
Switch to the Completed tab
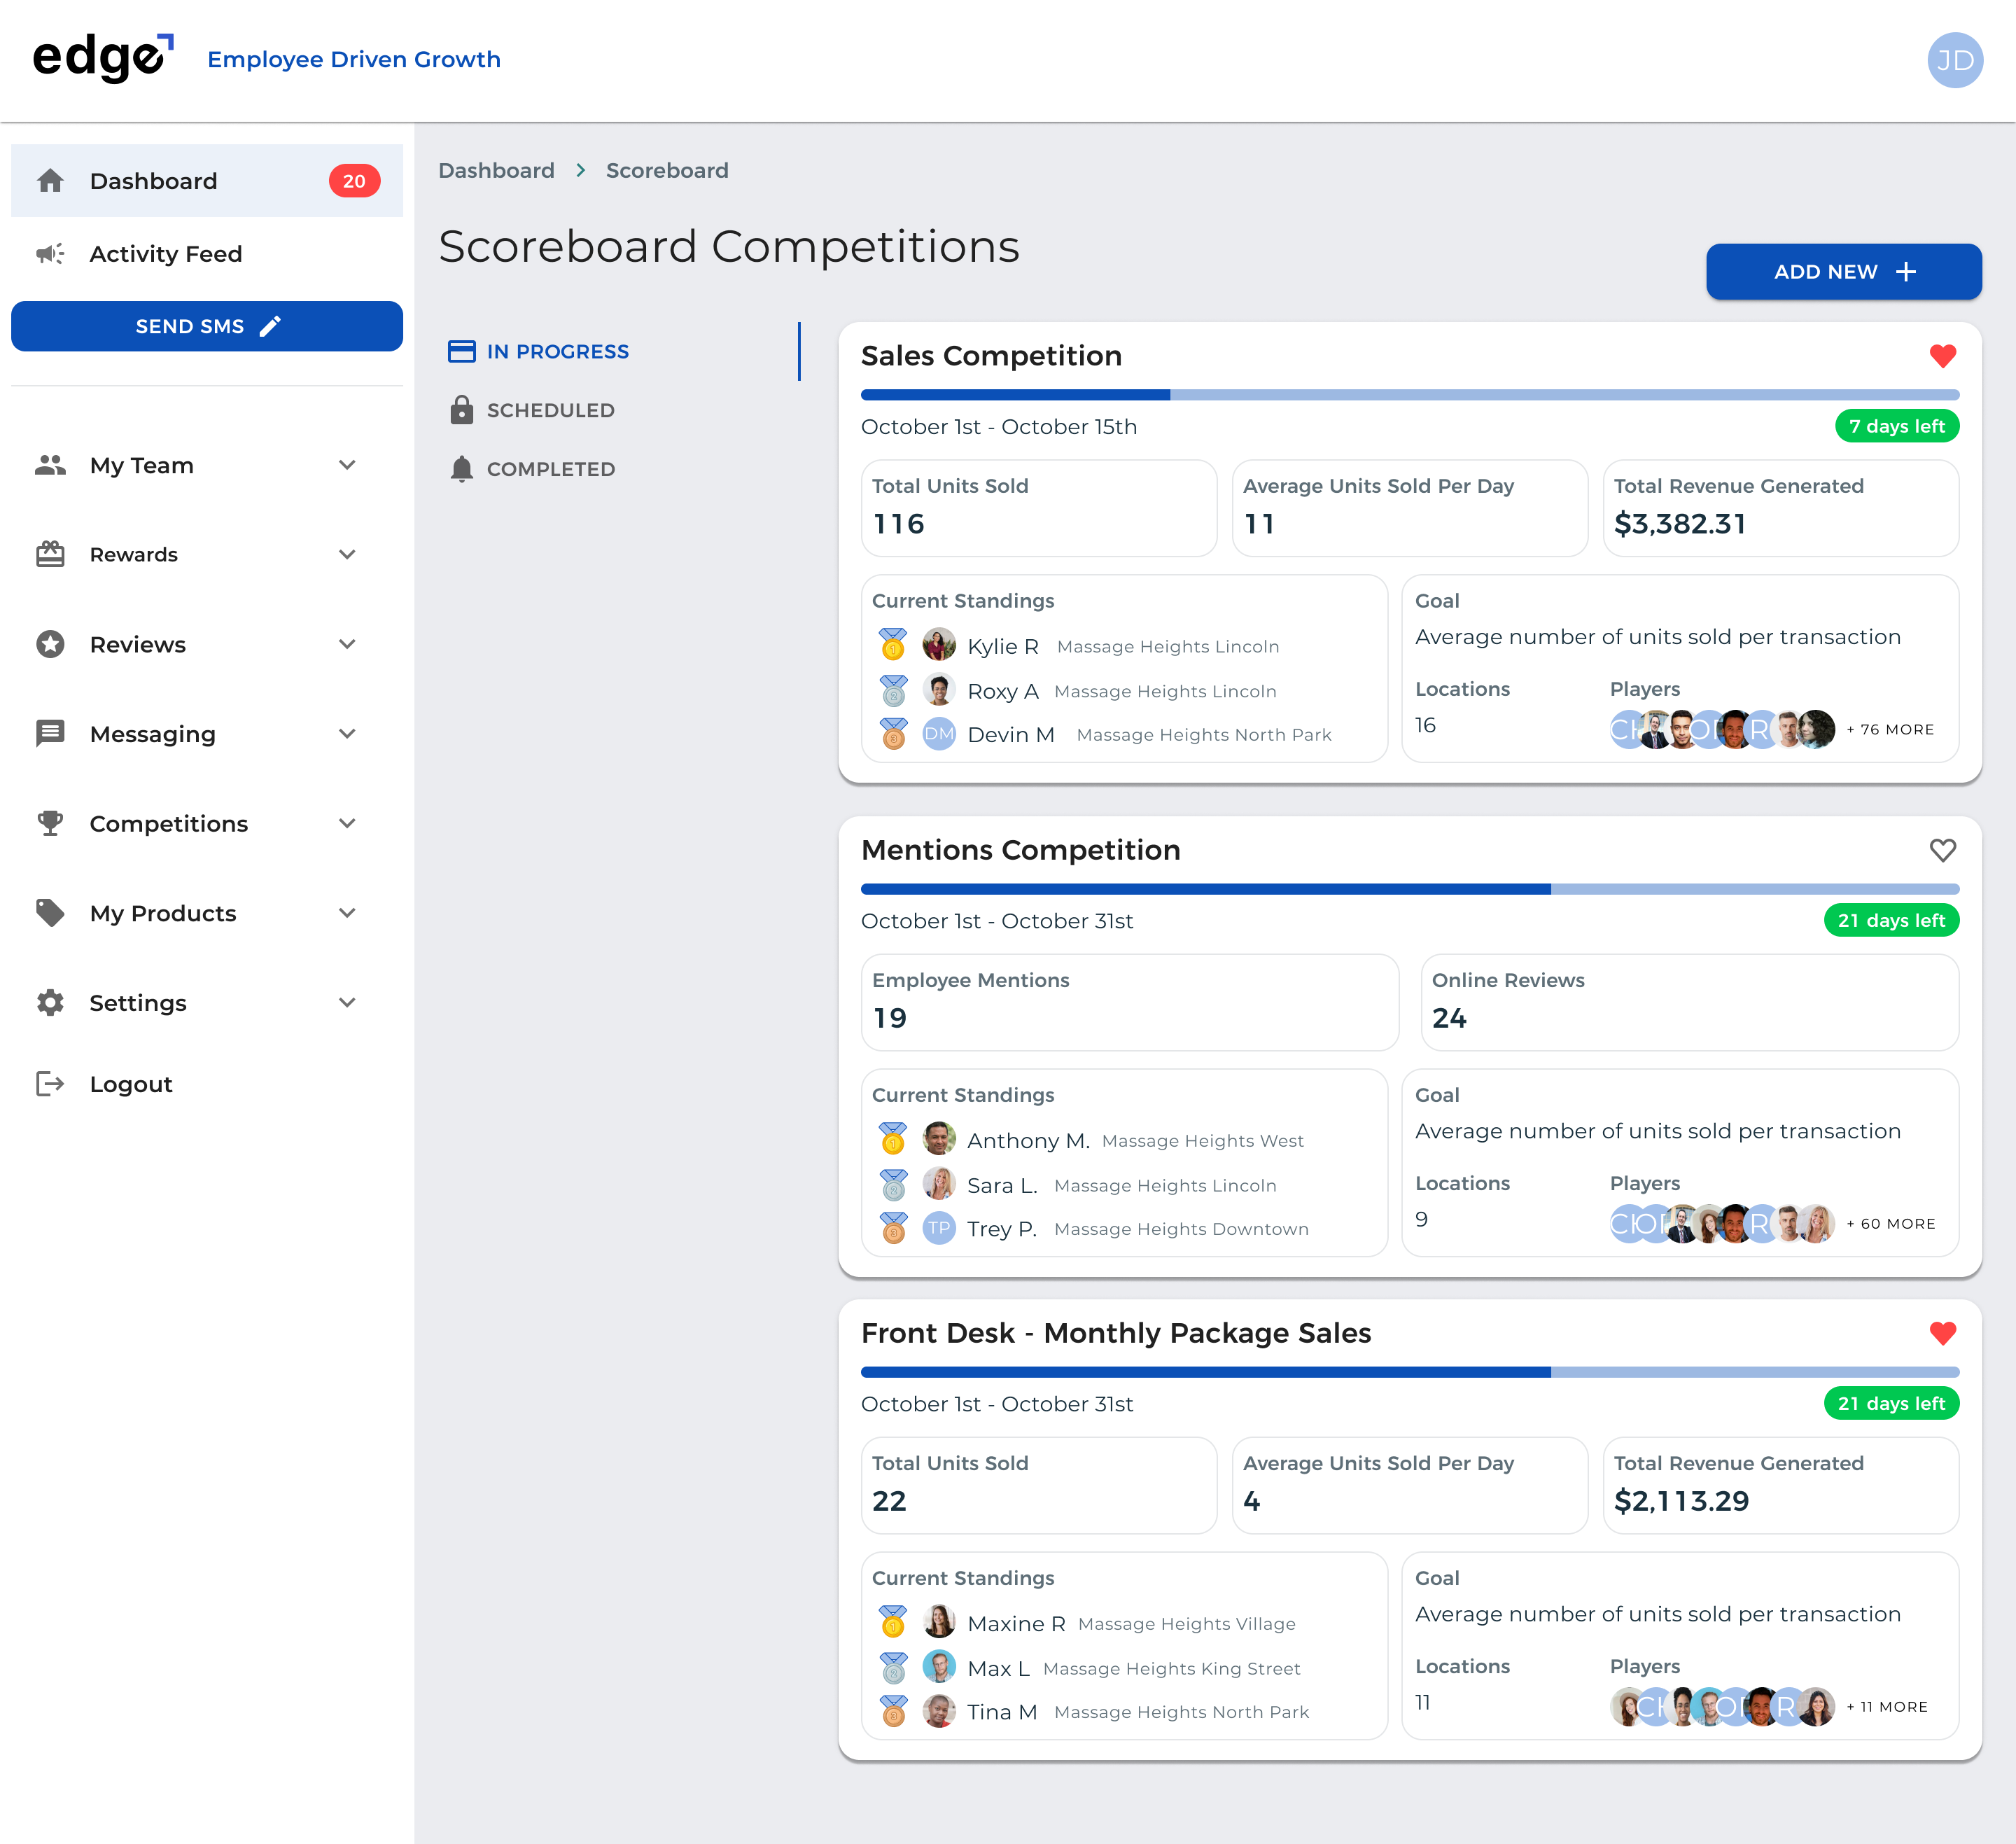pyautogui.click(x=550, y=469)
